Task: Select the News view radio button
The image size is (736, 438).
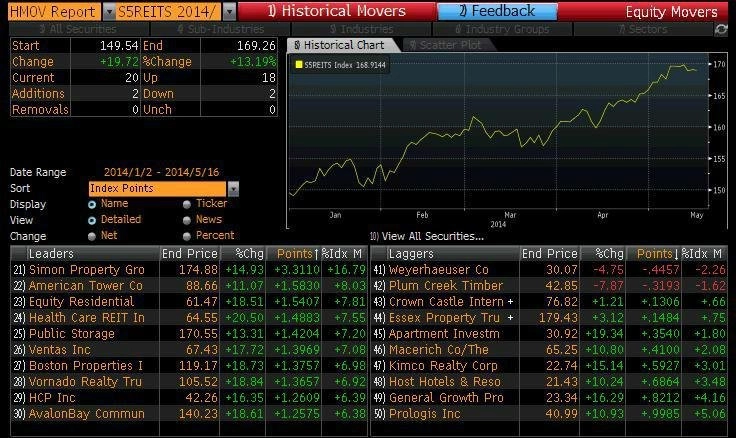Action: click(x=187, y=220)
